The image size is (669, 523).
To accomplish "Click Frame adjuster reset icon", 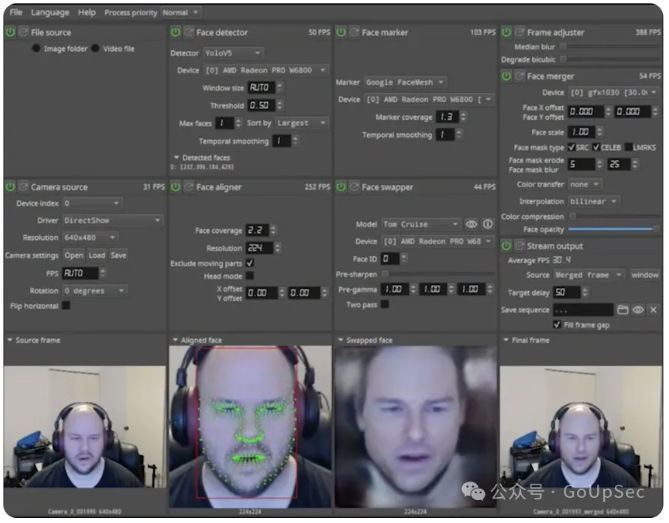I will pos(519,32).
